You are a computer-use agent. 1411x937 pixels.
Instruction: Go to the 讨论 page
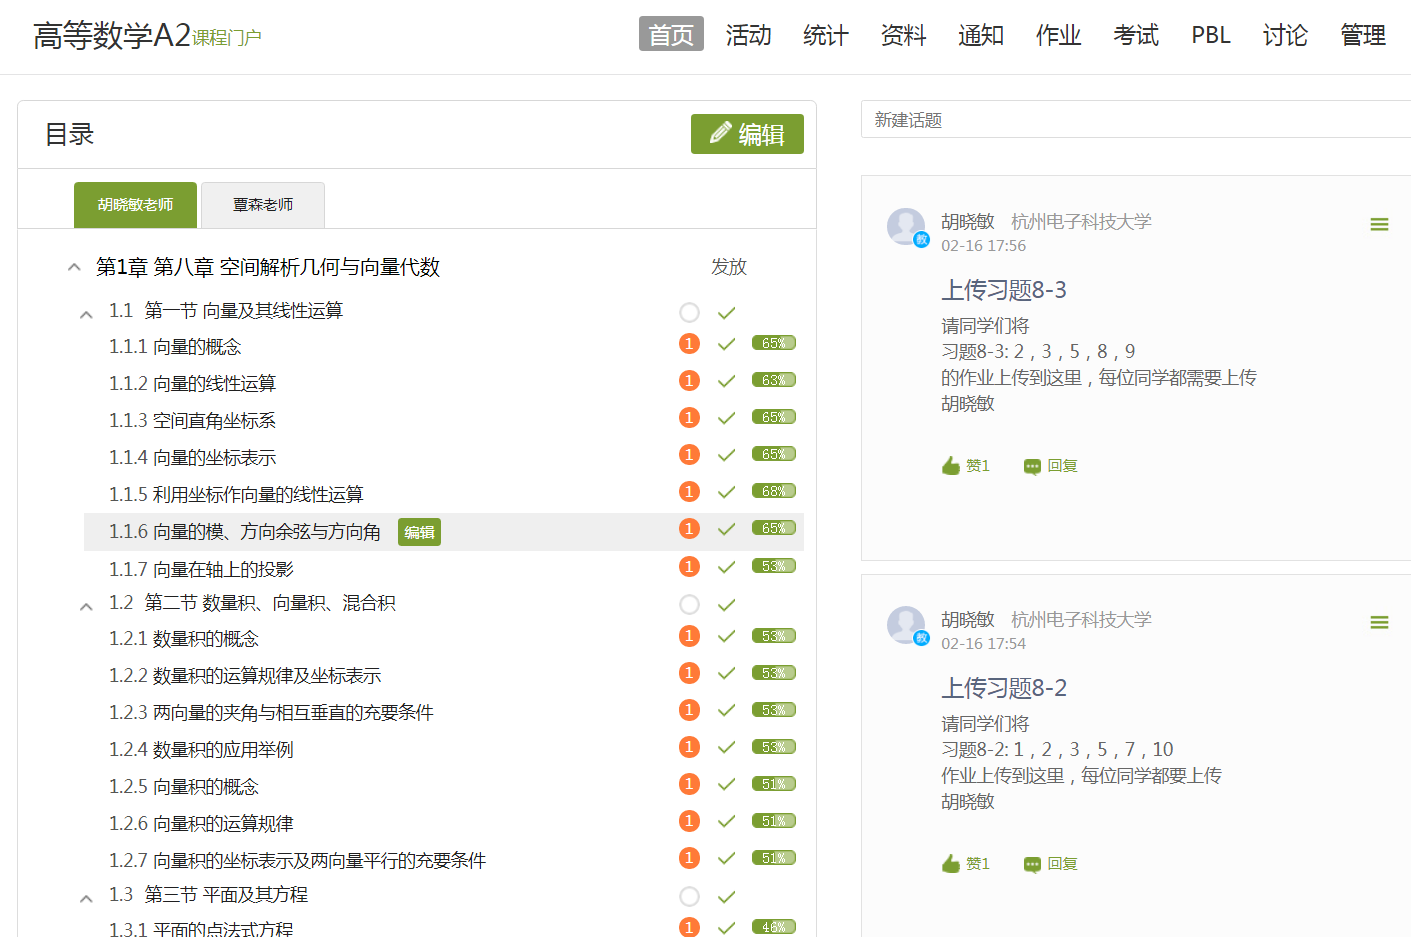[1285, 35]
